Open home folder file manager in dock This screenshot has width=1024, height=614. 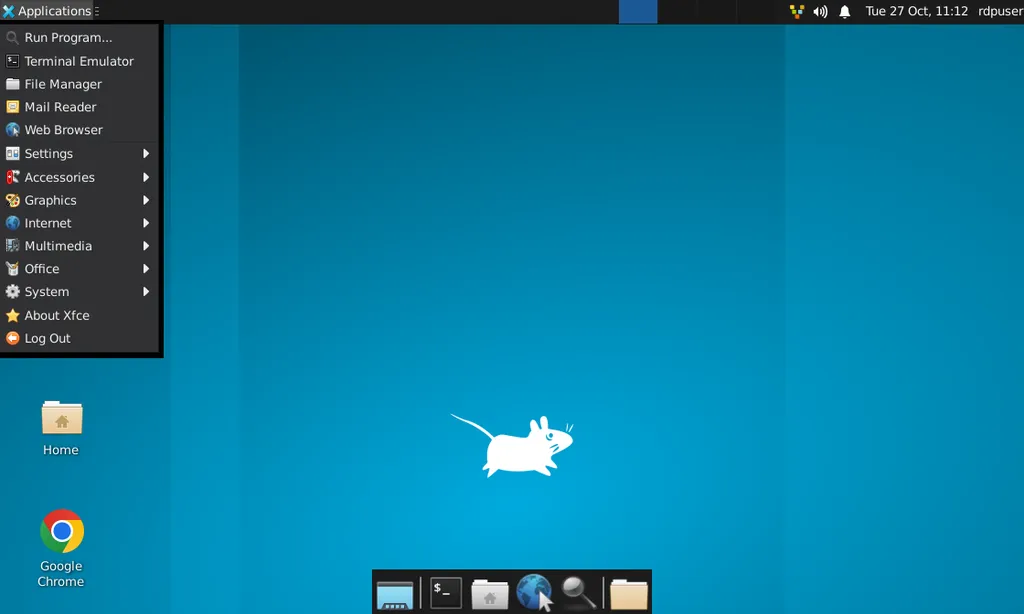[x=490, y=594]
